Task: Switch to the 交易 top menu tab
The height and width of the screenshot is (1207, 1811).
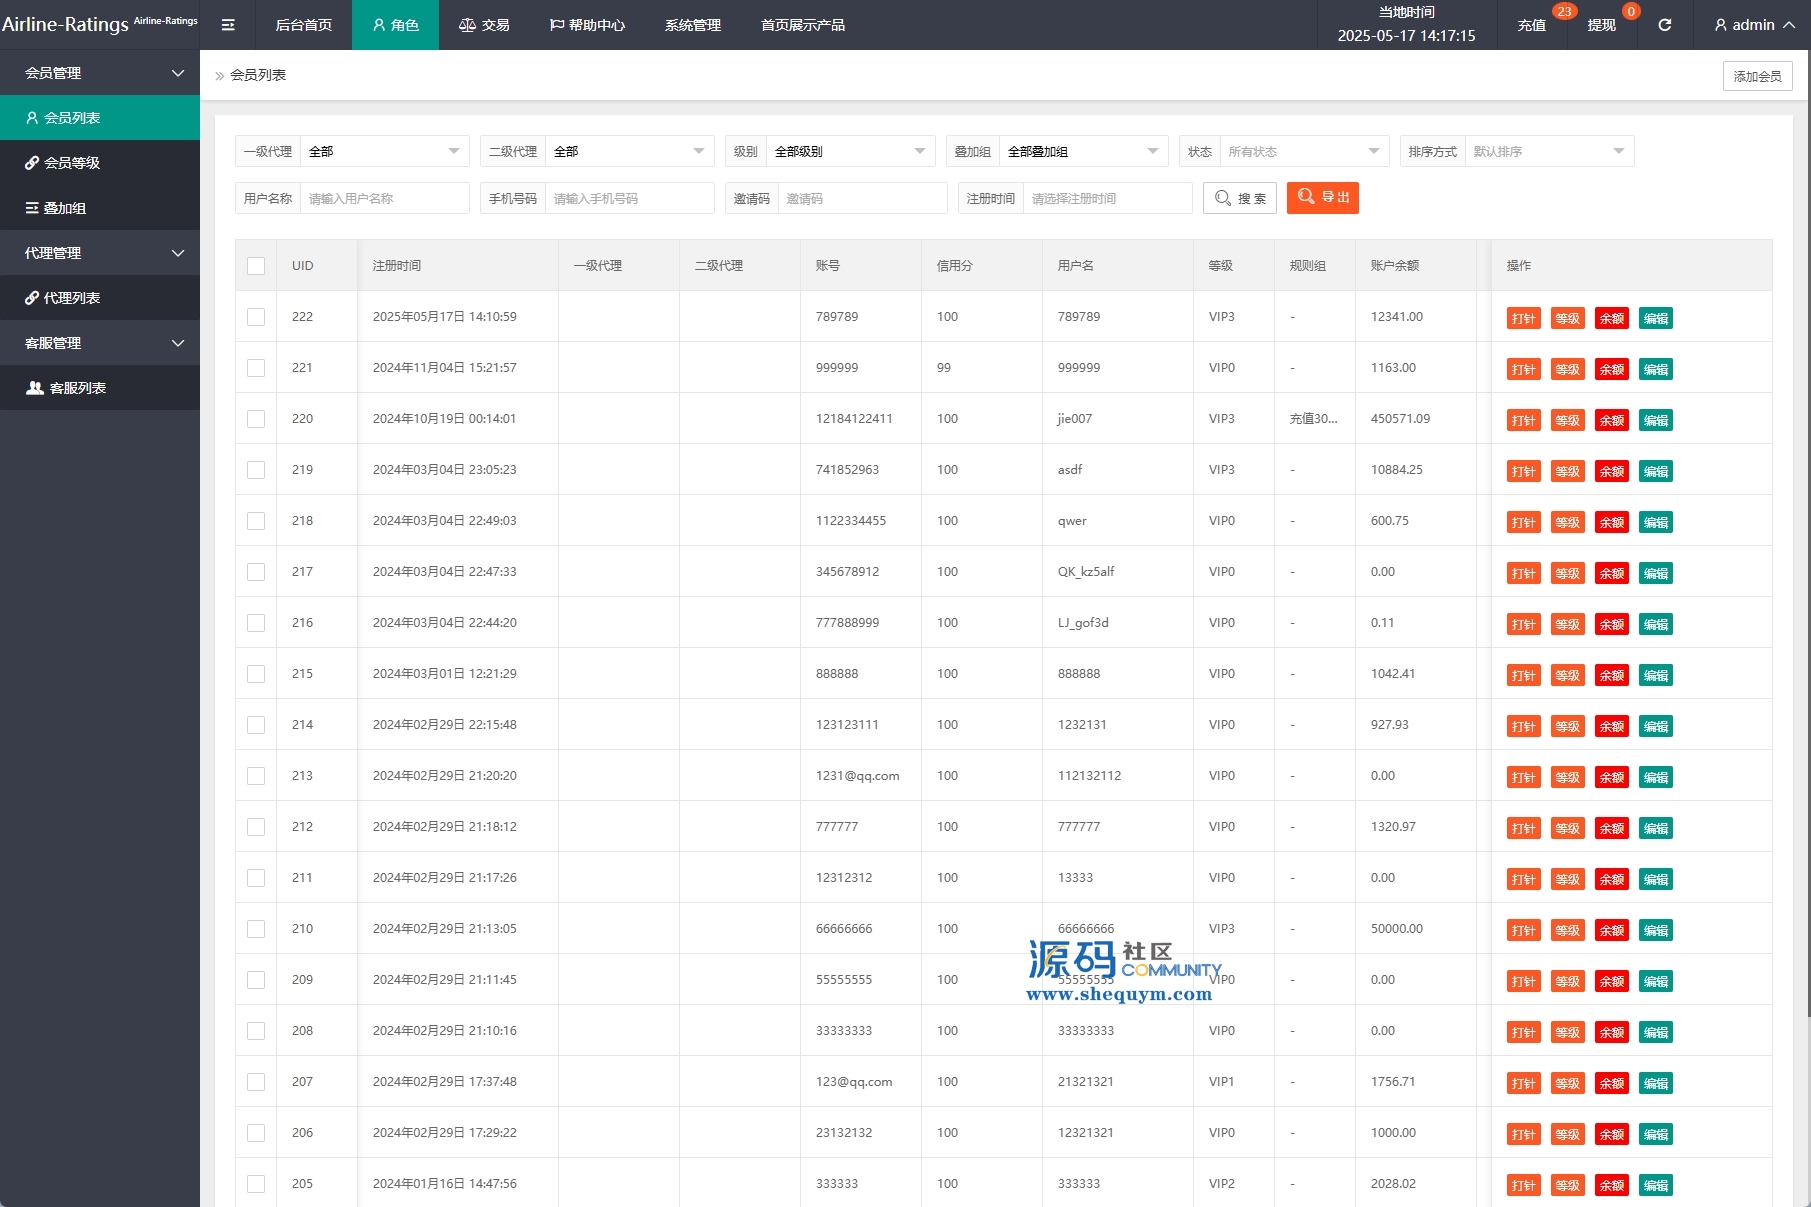Action: 484,25
